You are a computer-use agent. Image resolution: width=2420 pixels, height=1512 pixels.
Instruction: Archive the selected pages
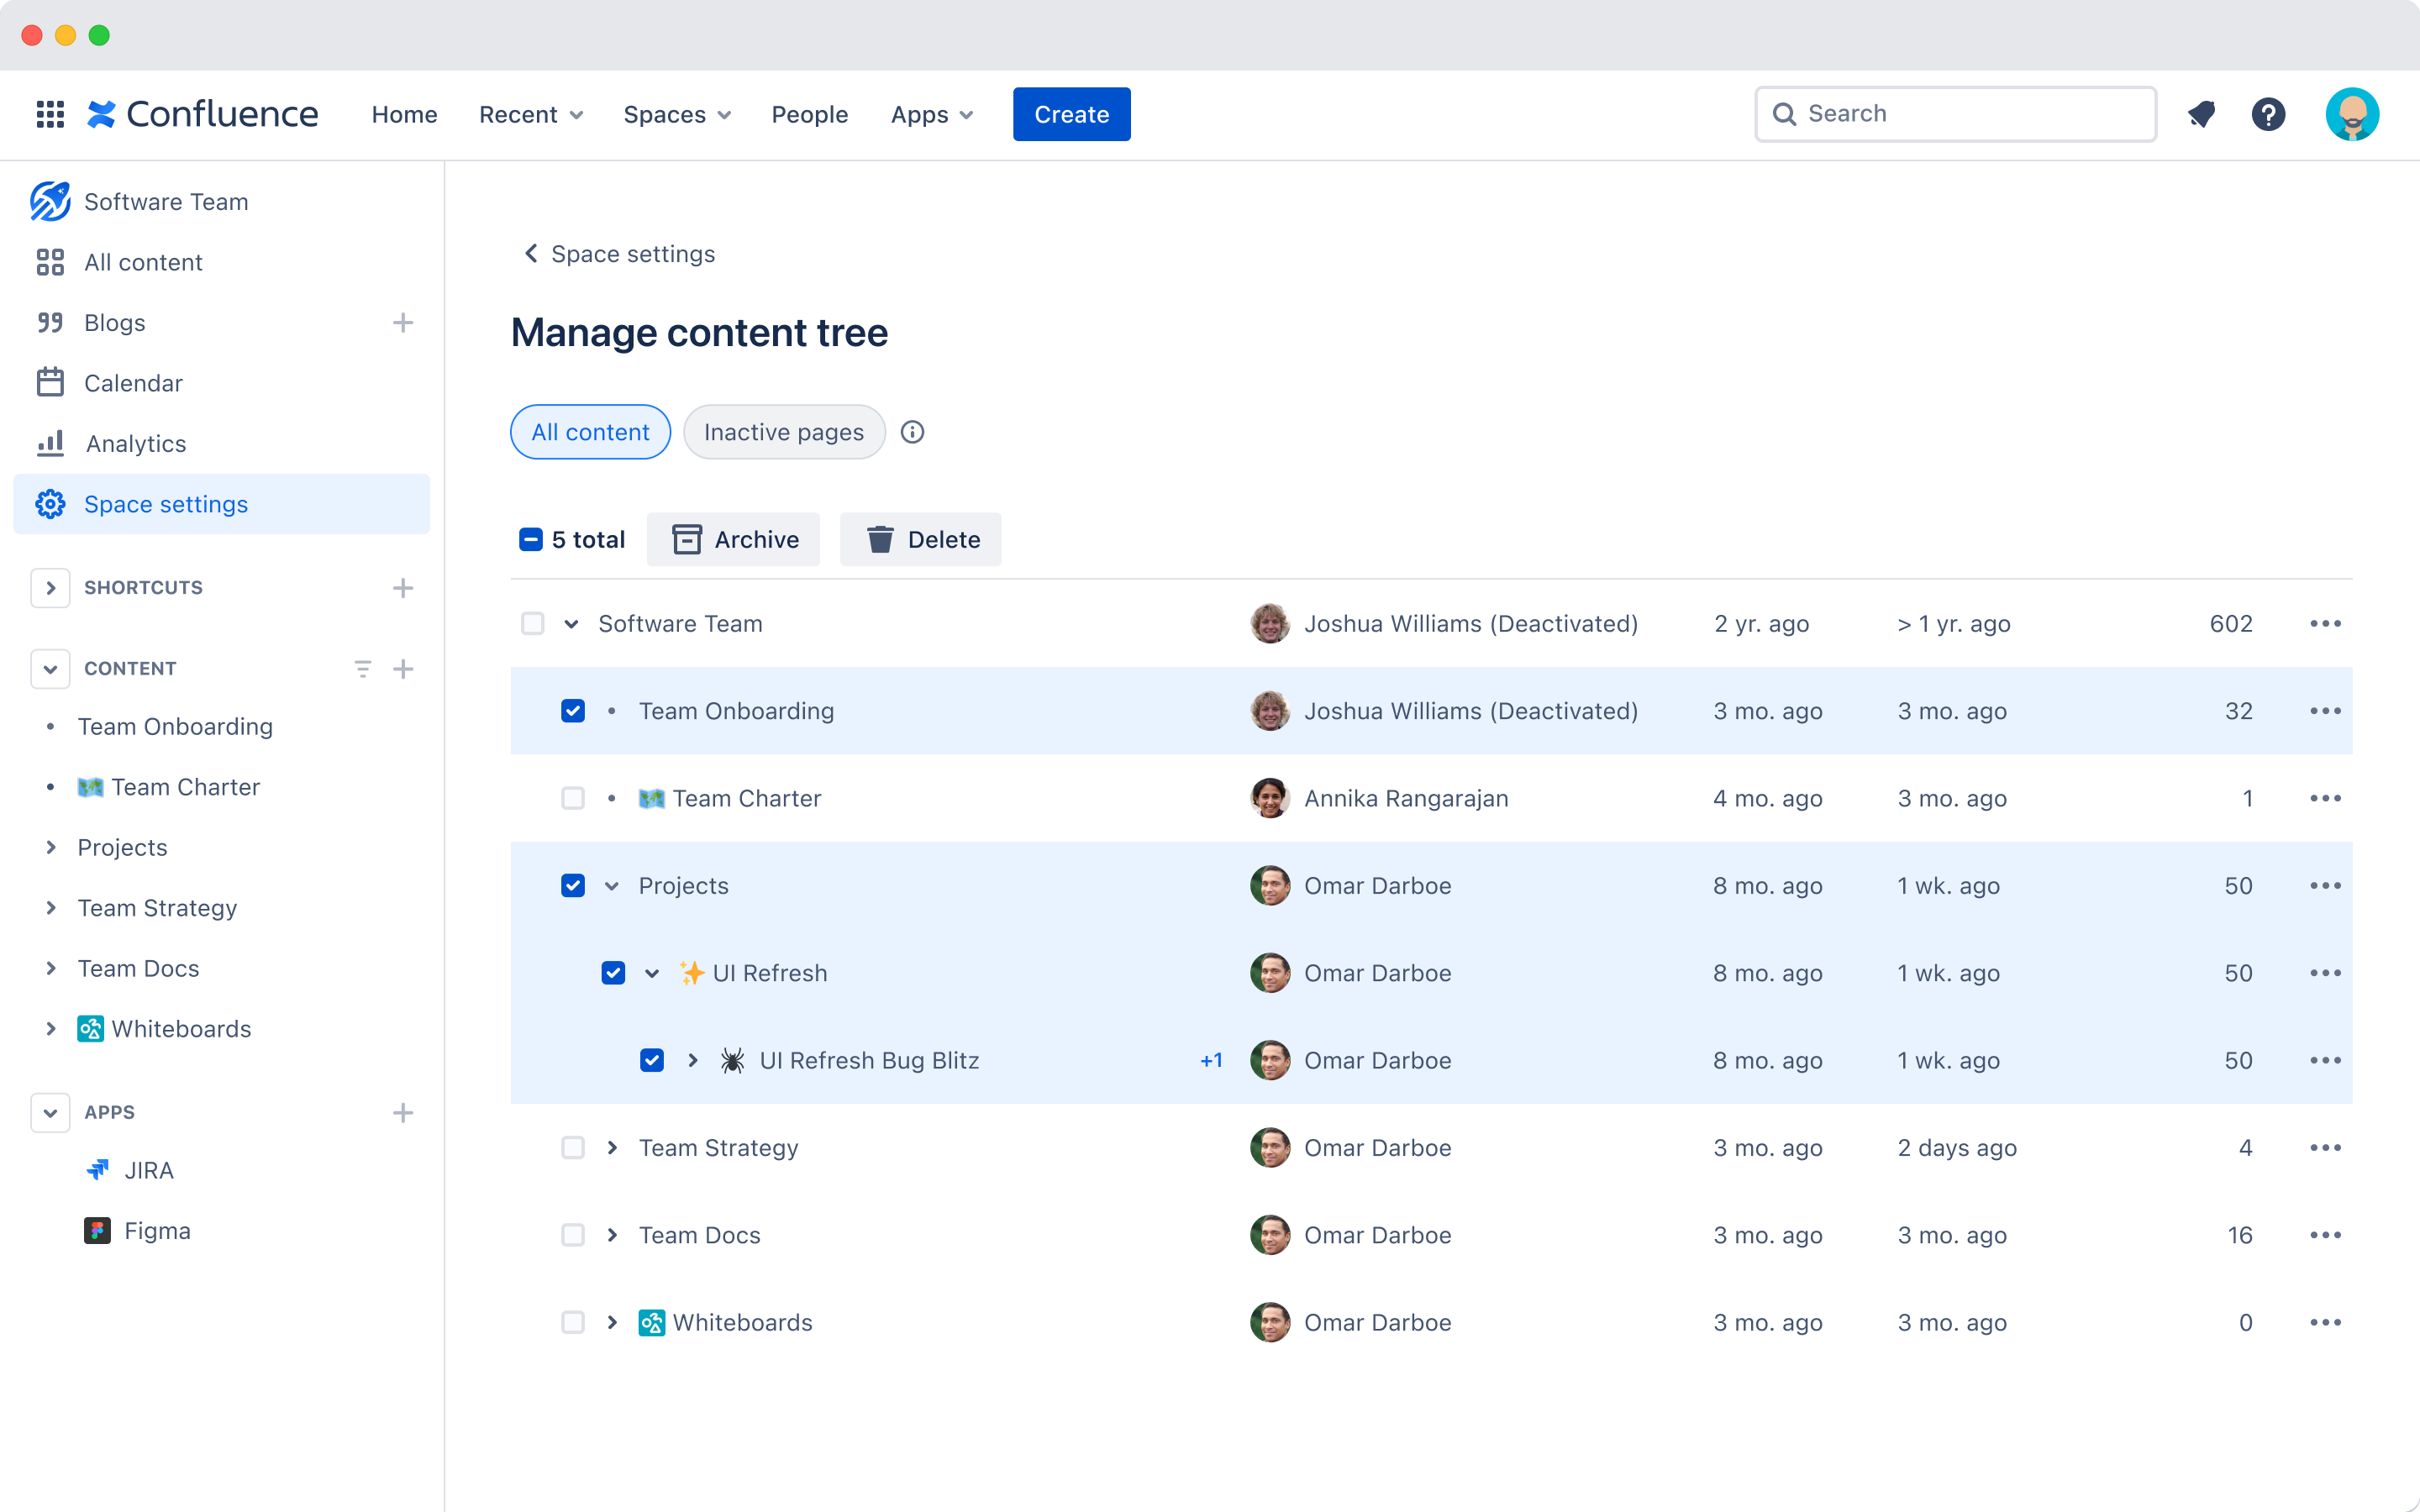pyautogui.click(x=733, y=539)
